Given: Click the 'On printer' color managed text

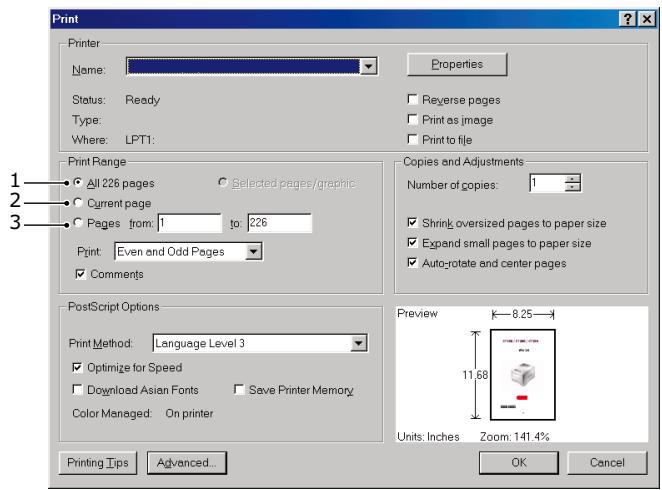Looking at the screenshot, I should tap(189, 413).
